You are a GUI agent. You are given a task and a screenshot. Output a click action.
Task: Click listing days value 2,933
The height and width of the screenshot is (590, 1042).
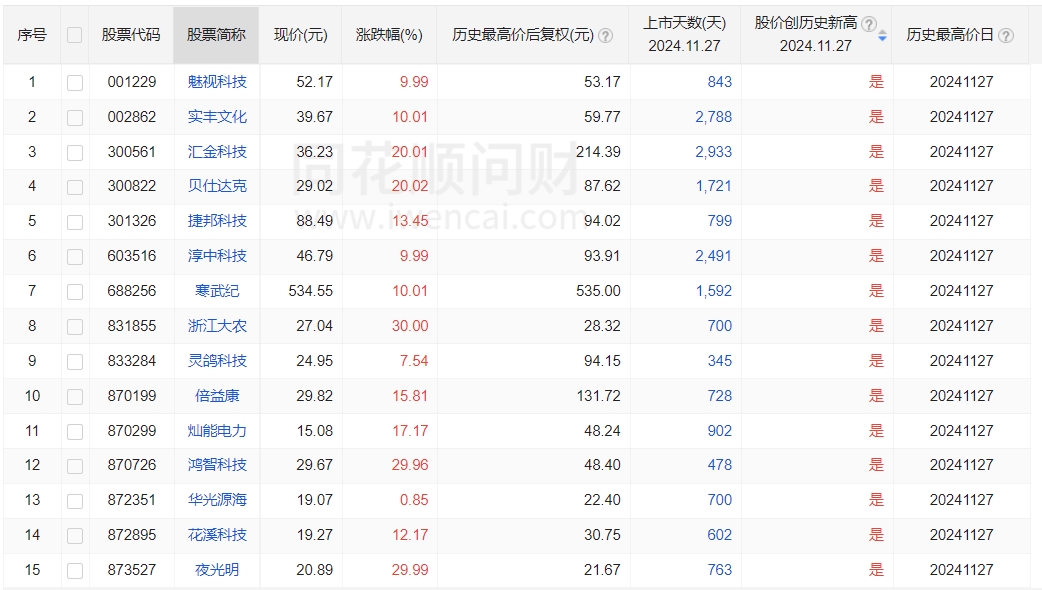[x=714, y=151]
